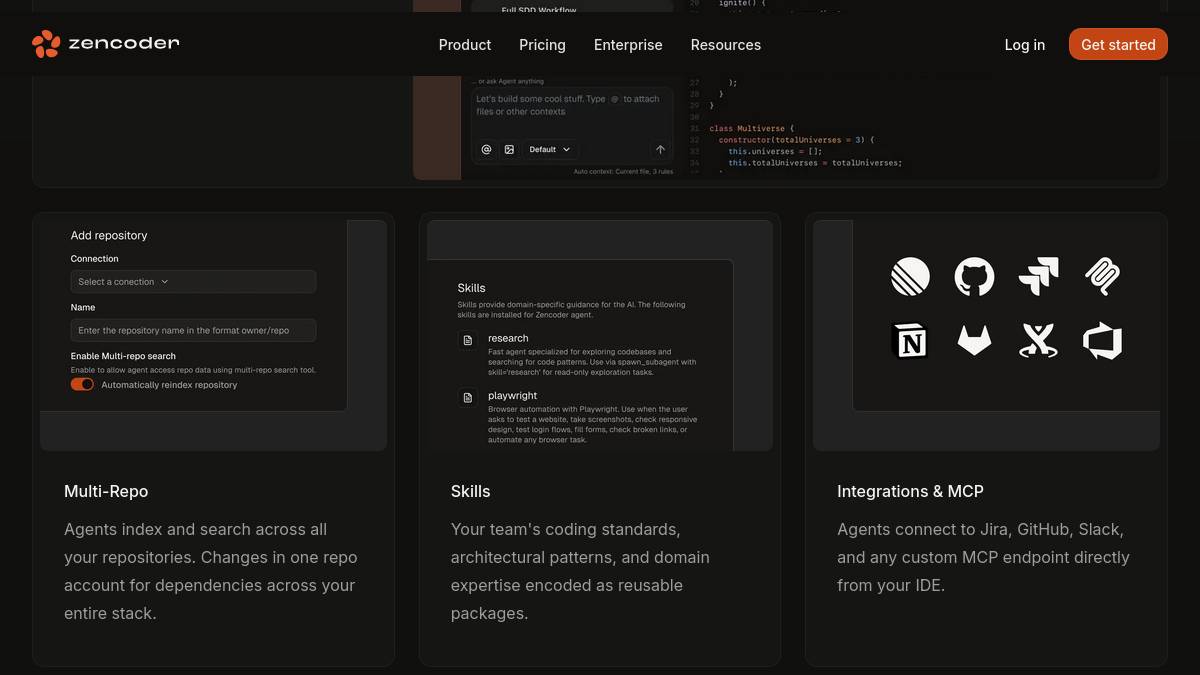Go to the Enterprise page
This screenshot has height=675, width=1200.
tap(628, 45)
